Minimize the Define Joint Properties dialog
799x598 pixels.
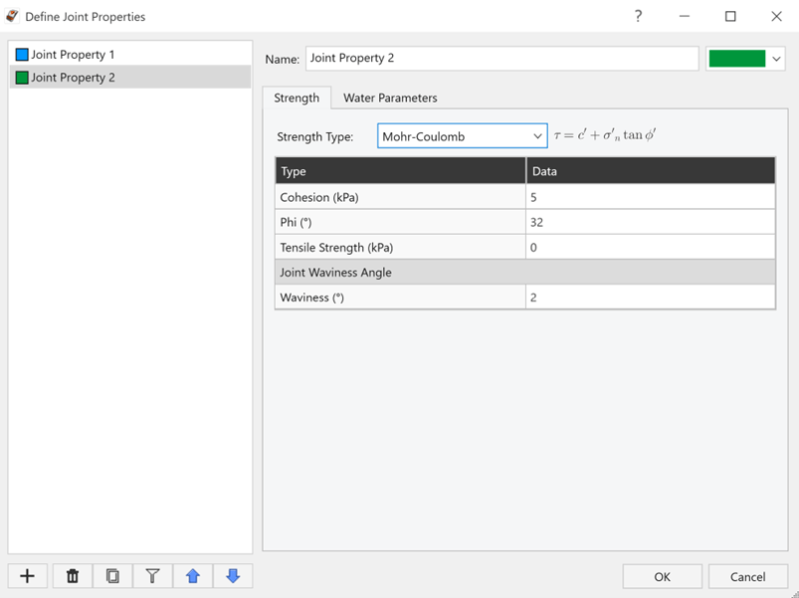[684, 16]
